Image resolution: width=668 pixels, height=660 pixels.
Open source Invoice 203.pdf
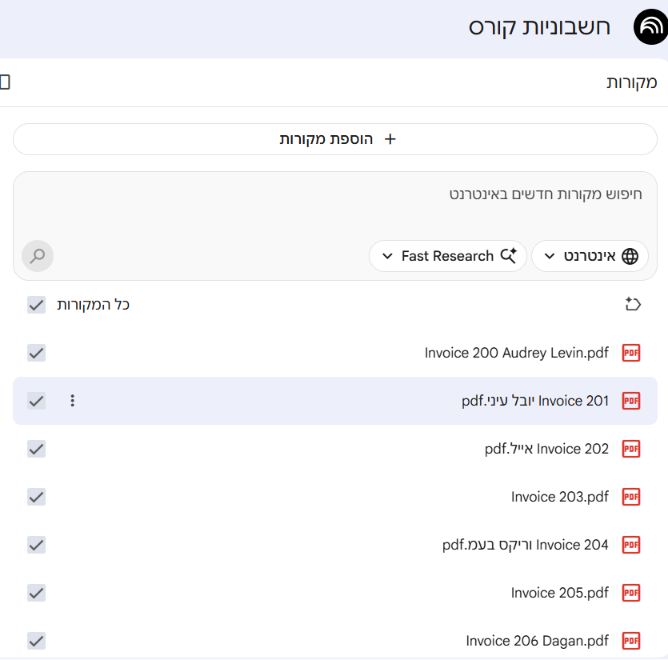click(560, 497)
